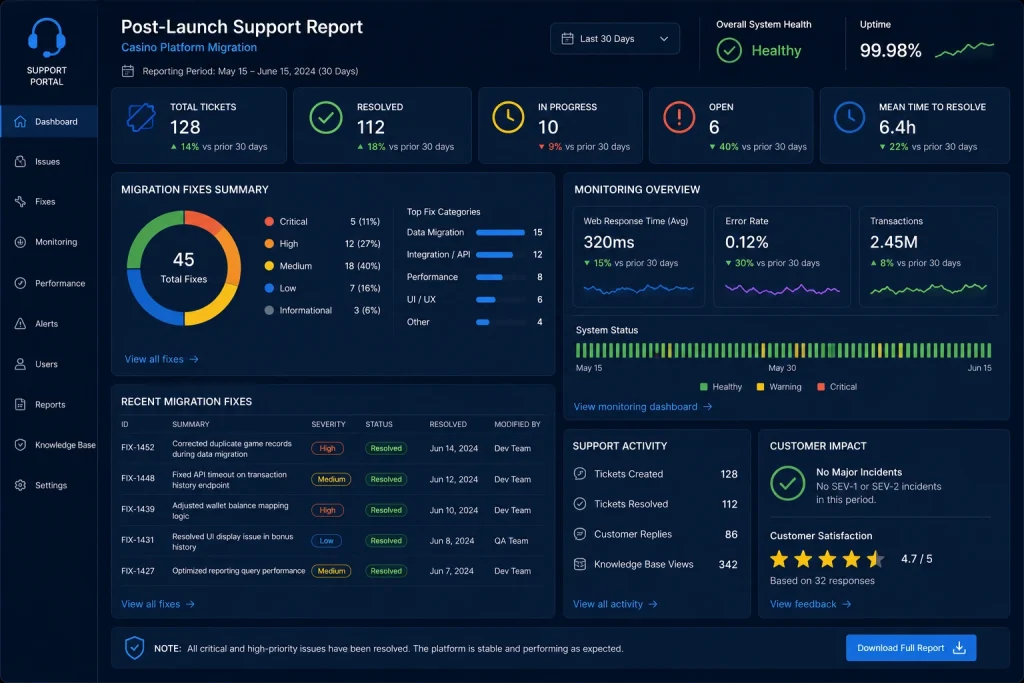Click the FIX-1452 row in recent fixes

tap(332, 449)
